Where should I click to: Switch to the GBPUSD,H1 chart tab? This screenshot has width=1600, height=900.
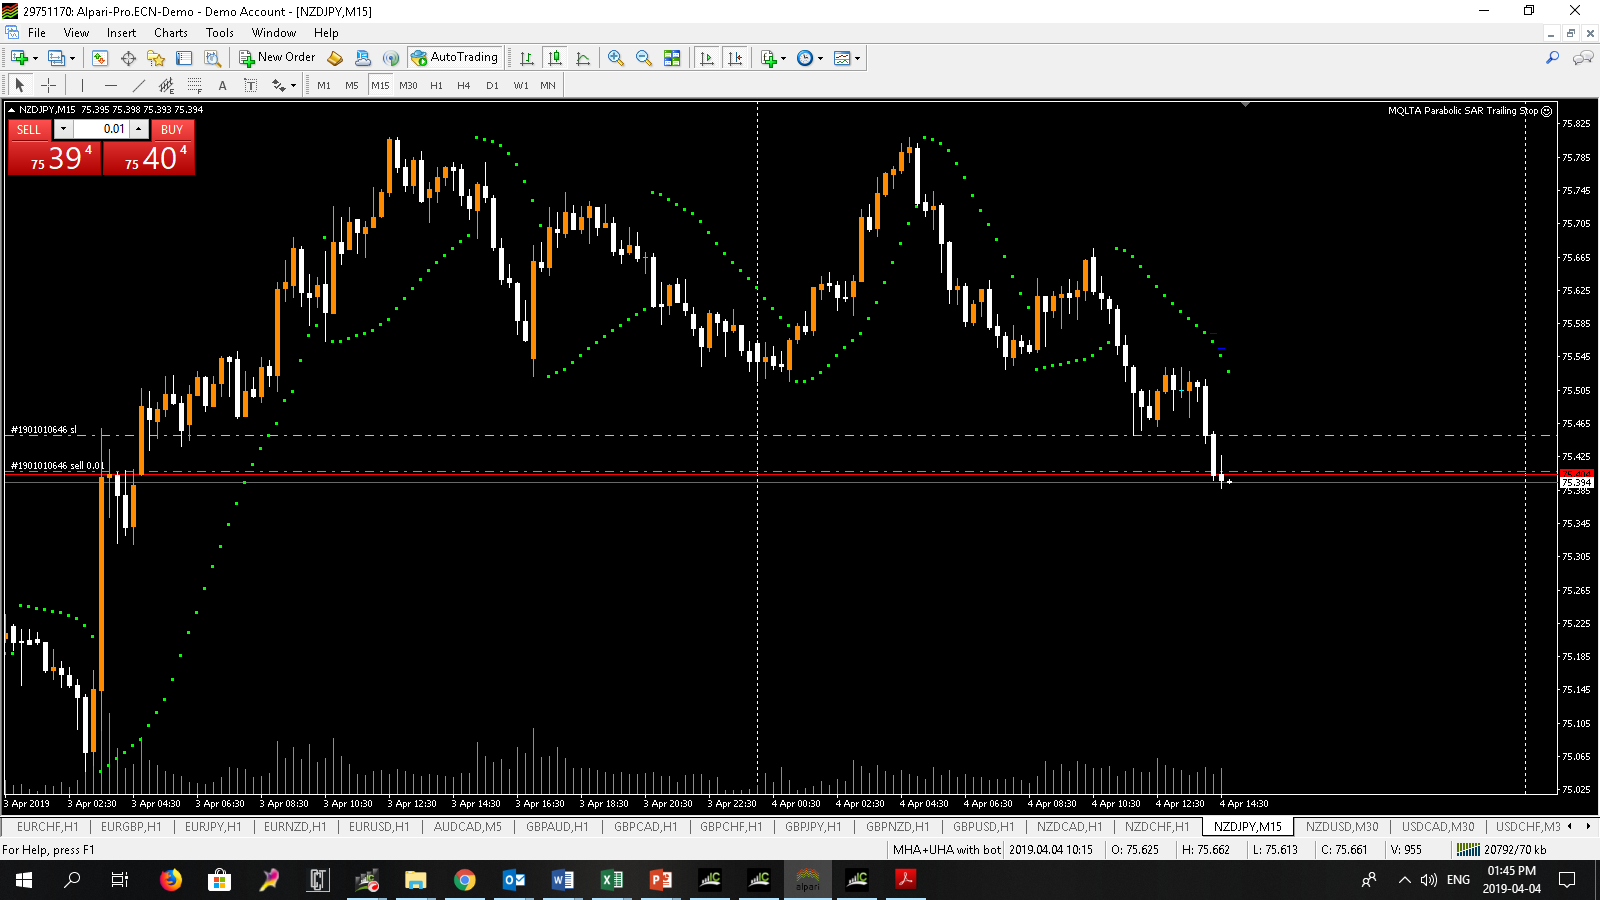pos(983,827)
